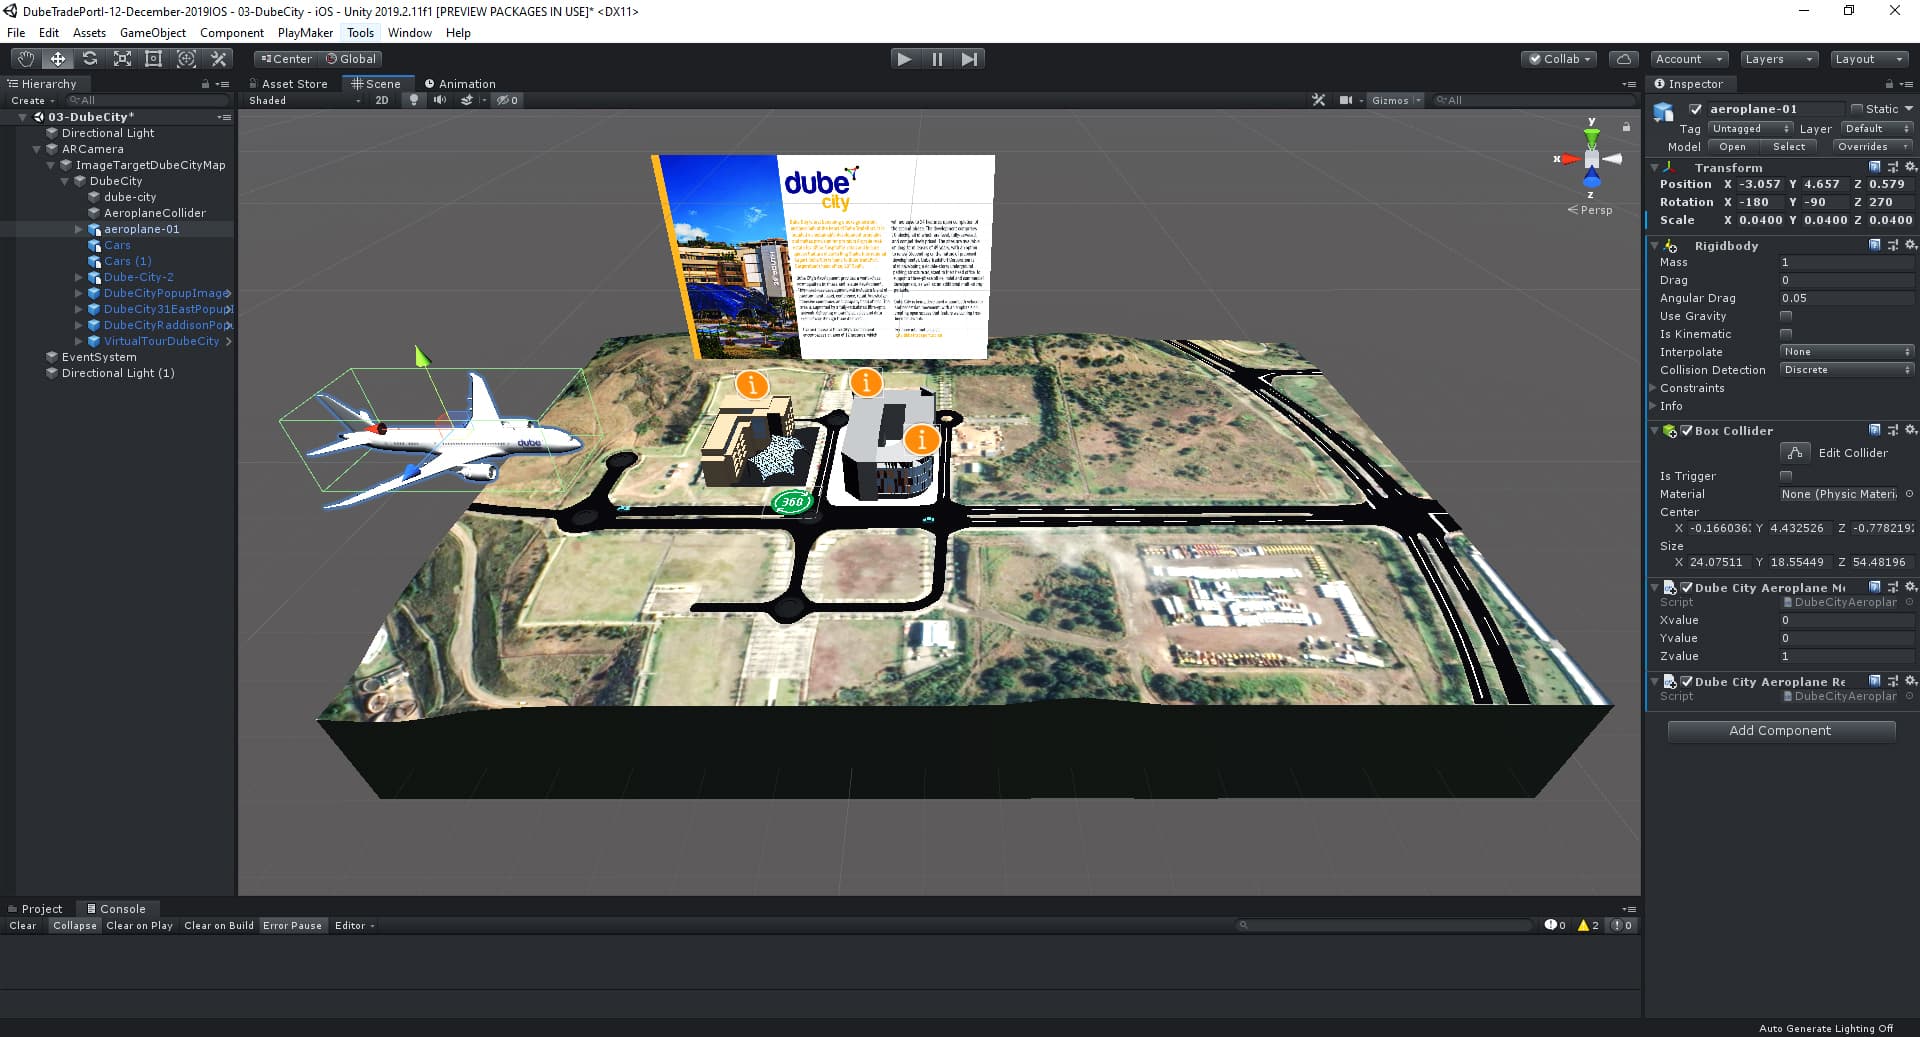Select the Move tool
The image size is (1920, 1037).
(x=58, y=59)
